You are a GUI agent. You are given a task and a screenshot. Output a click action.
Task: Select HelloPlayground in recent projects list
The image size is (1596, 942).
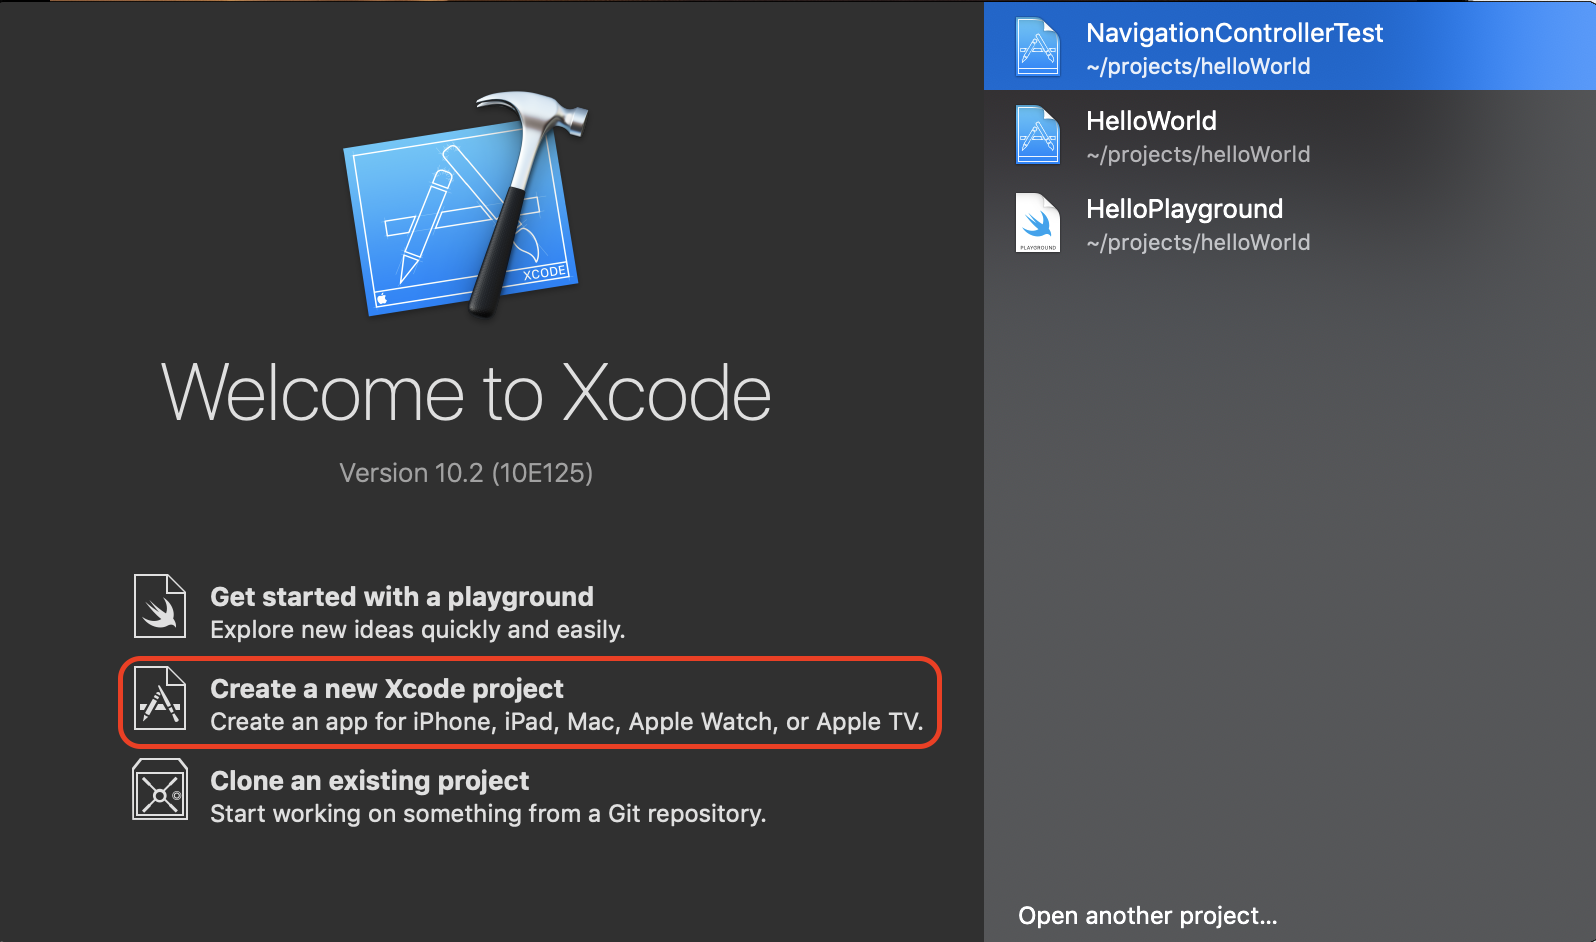pyautogui.click(x=1290, y=222)
